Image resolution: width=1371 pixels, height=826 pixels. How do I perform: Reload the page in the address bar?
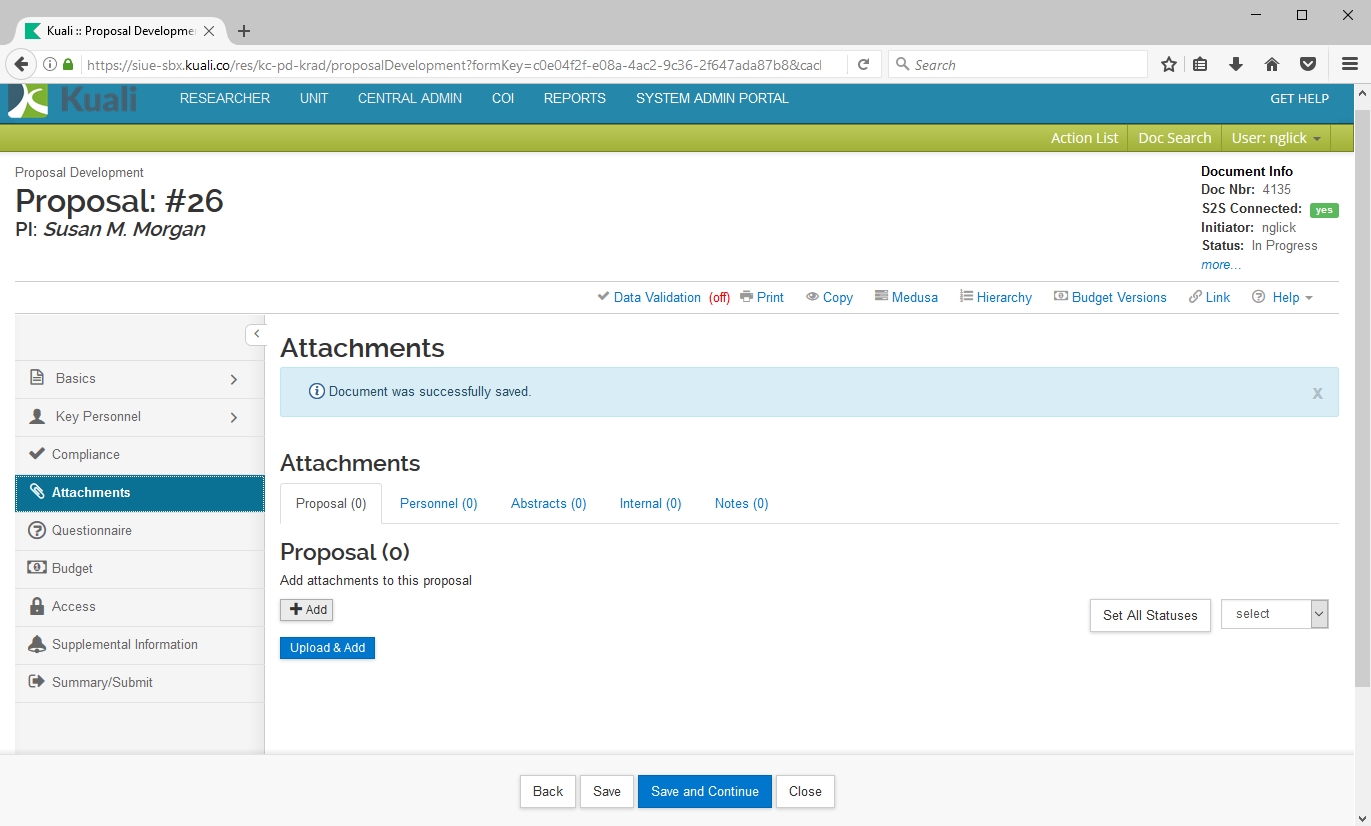[863, 65]
